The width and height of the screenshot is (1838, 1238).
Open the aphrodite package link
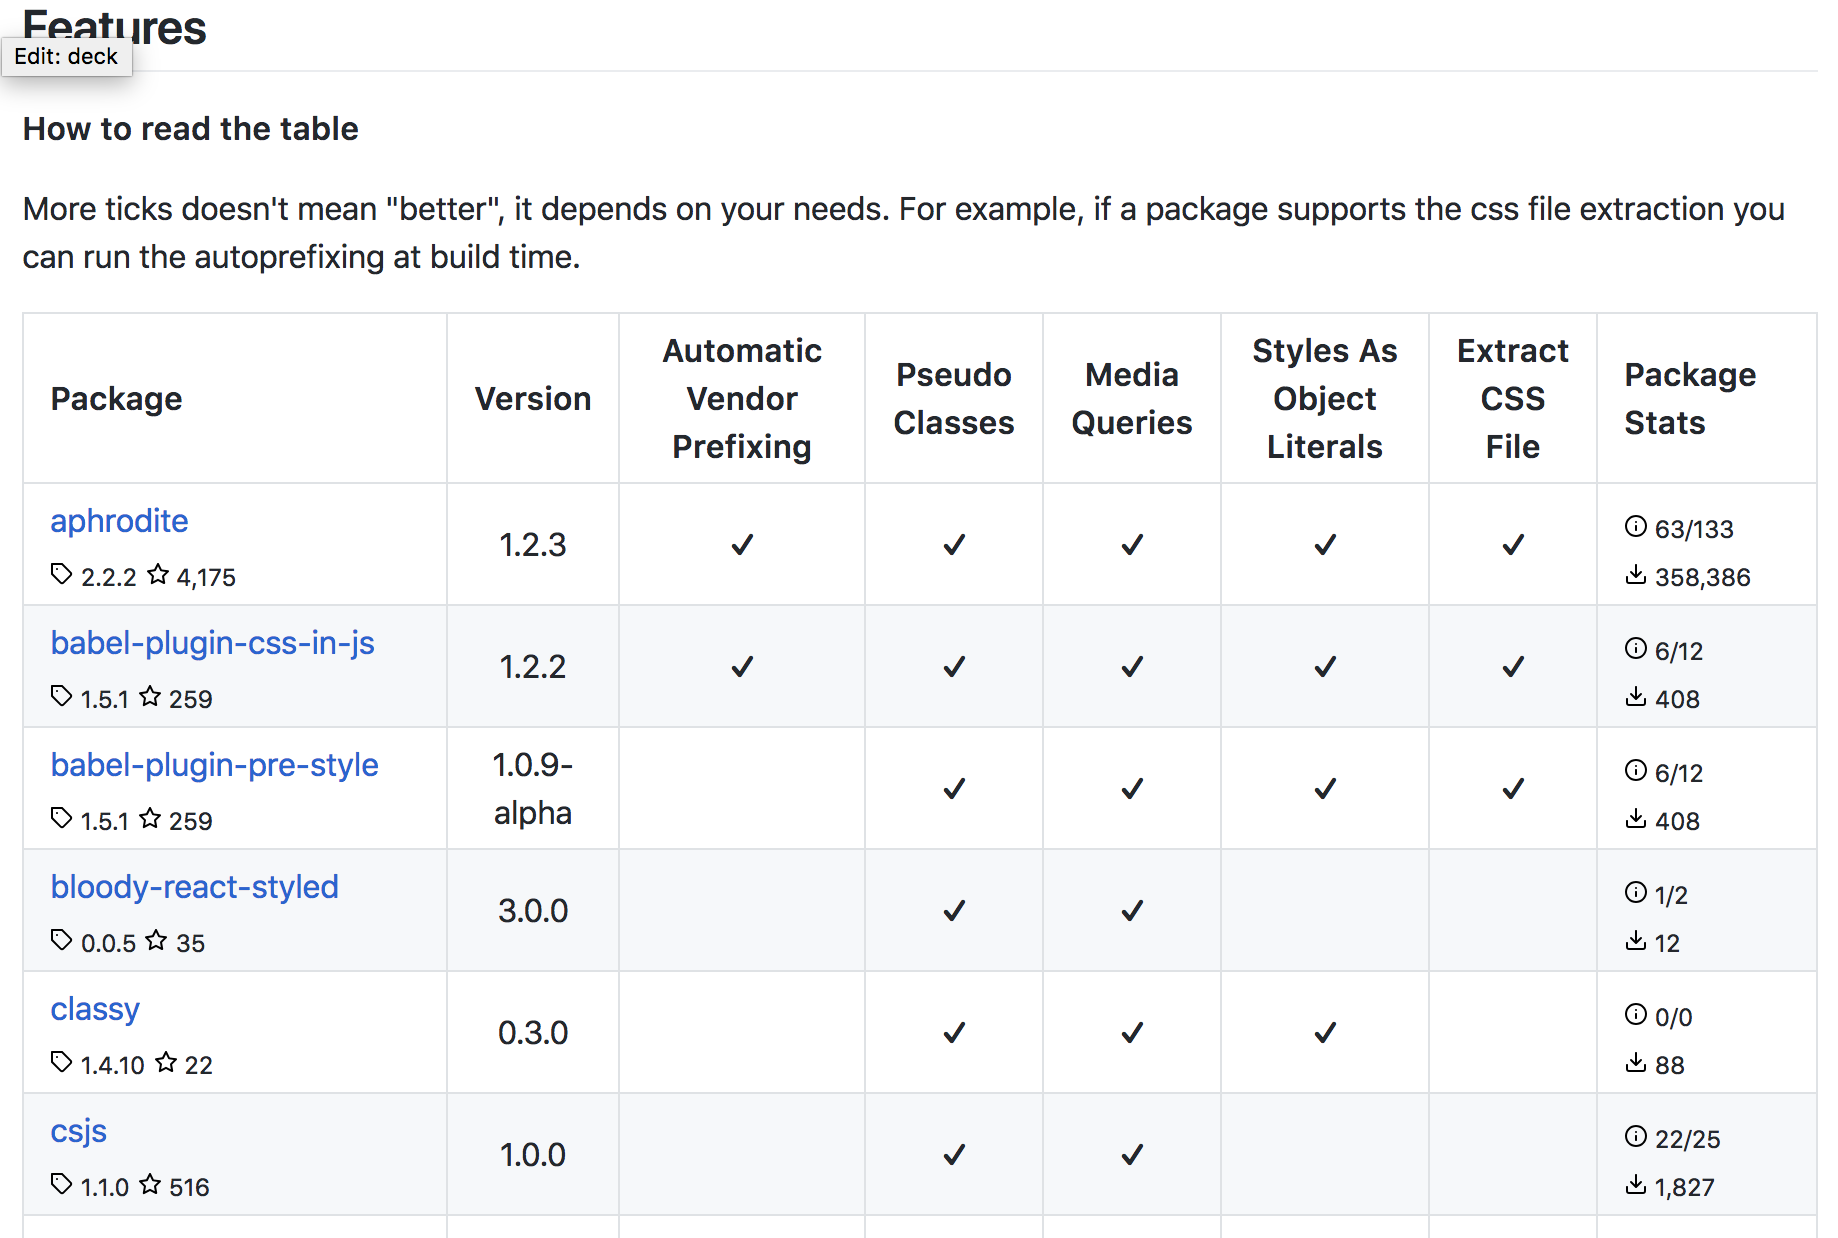point(119,521)
